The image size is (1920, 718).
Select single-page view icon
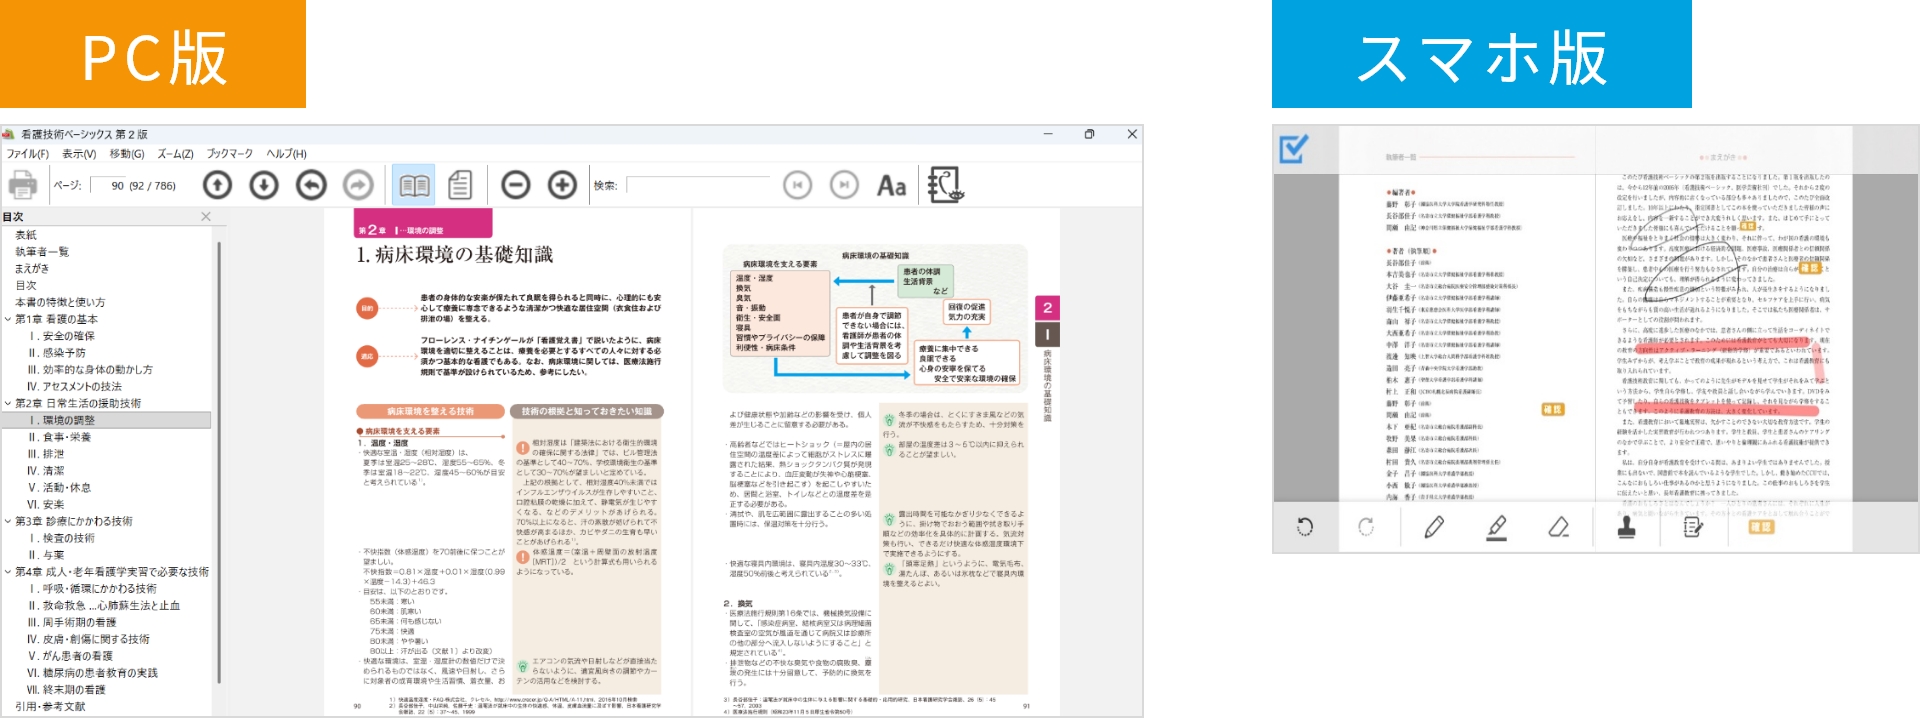pyautogui.click(x=460, y=185)
